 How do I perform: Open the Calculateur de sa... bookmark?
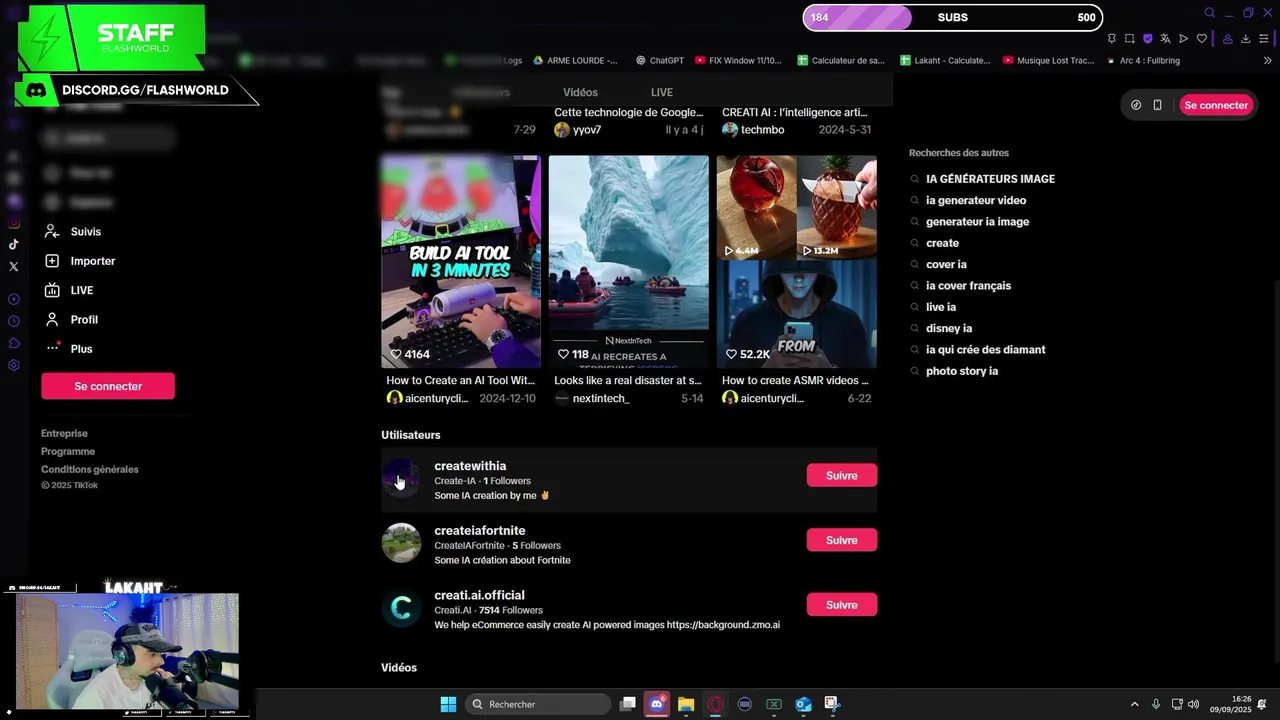[x=840, y=61]
